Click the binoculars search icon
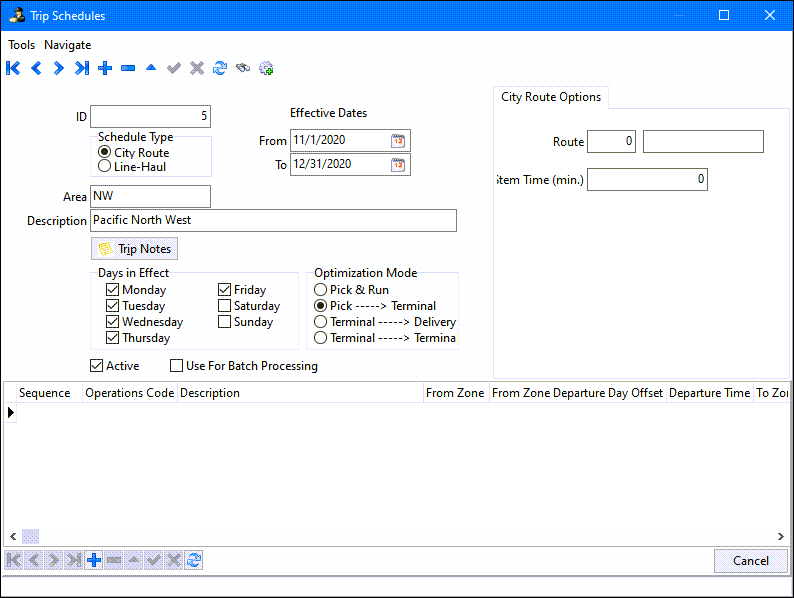794x598 pixels. click(x=243, y=68)
